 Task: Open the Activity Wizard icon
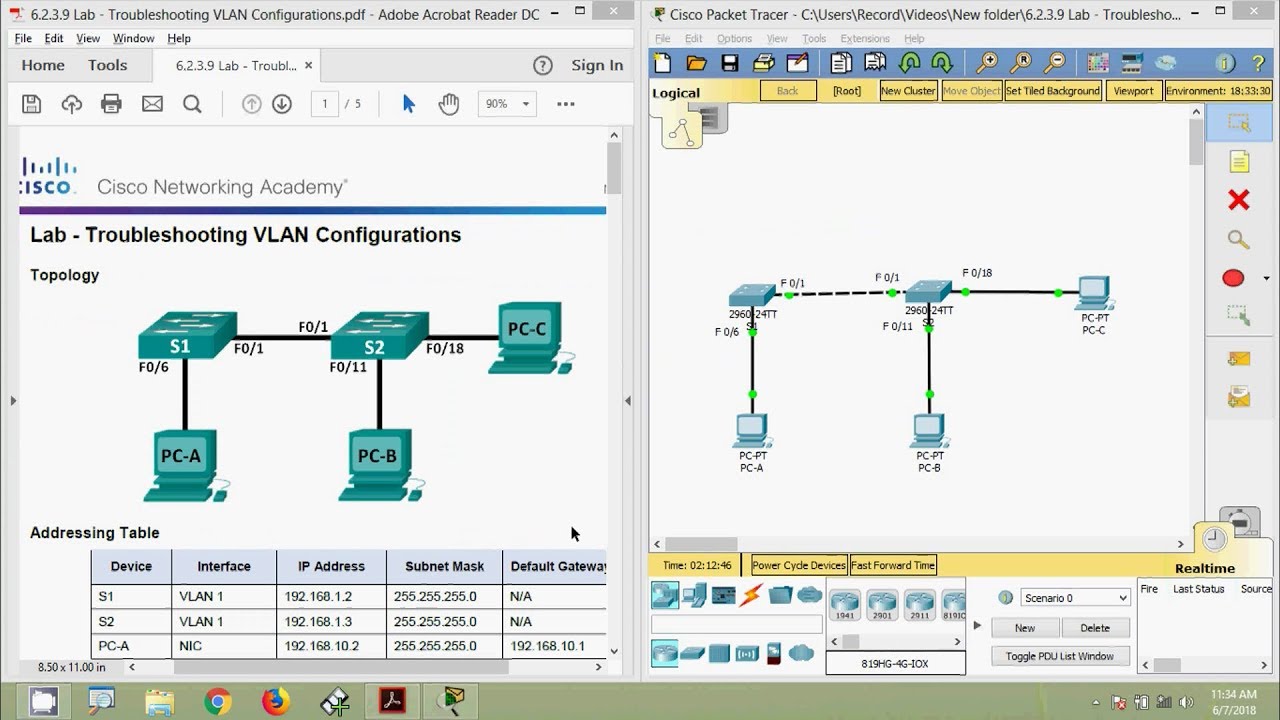[x=797, y=63]
